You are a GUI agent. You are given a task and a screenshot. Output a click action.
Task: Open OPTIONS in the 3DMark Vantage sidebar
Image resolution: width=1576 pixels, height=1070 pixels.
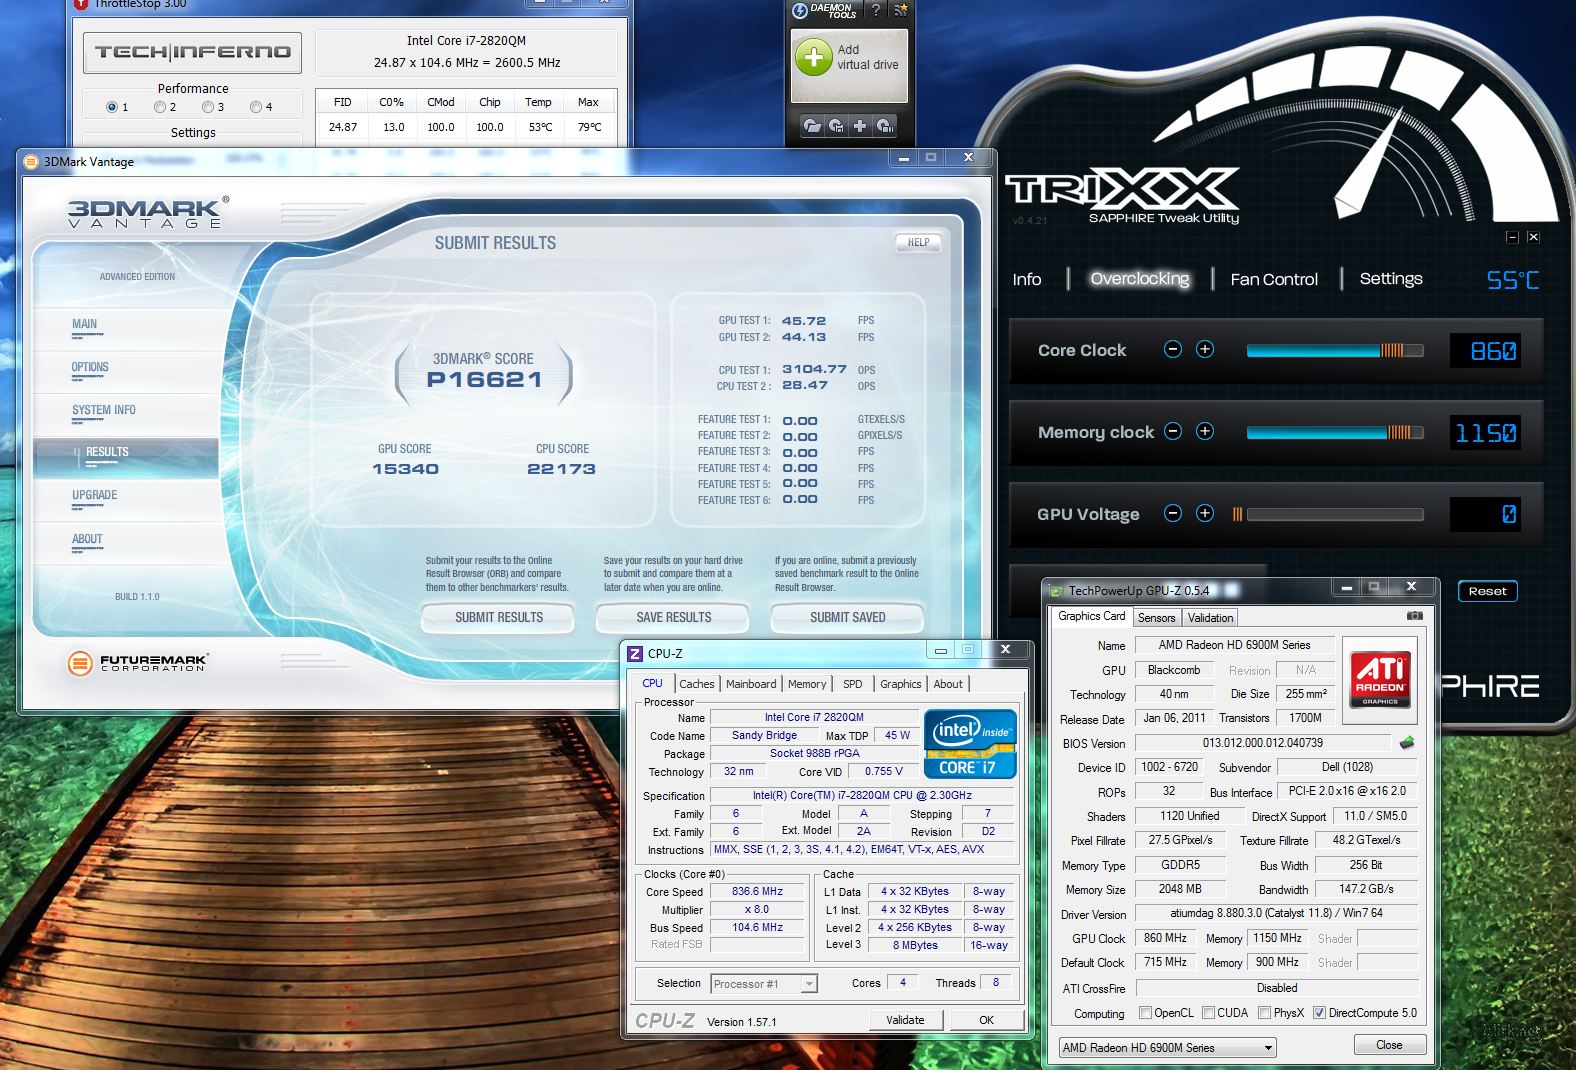(x=125, y=369)
